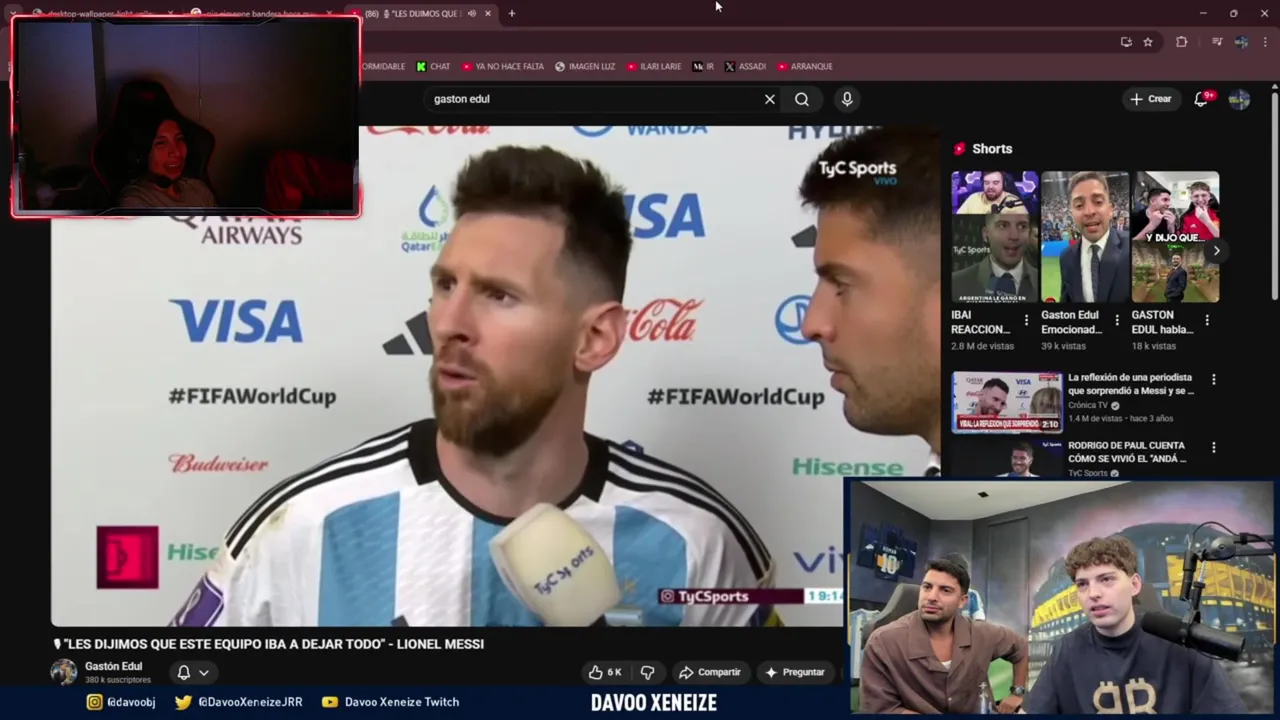Click the 'IBAI REACCION...' short title
This screenshot has height=720, width=1280.
coord(981,321)
